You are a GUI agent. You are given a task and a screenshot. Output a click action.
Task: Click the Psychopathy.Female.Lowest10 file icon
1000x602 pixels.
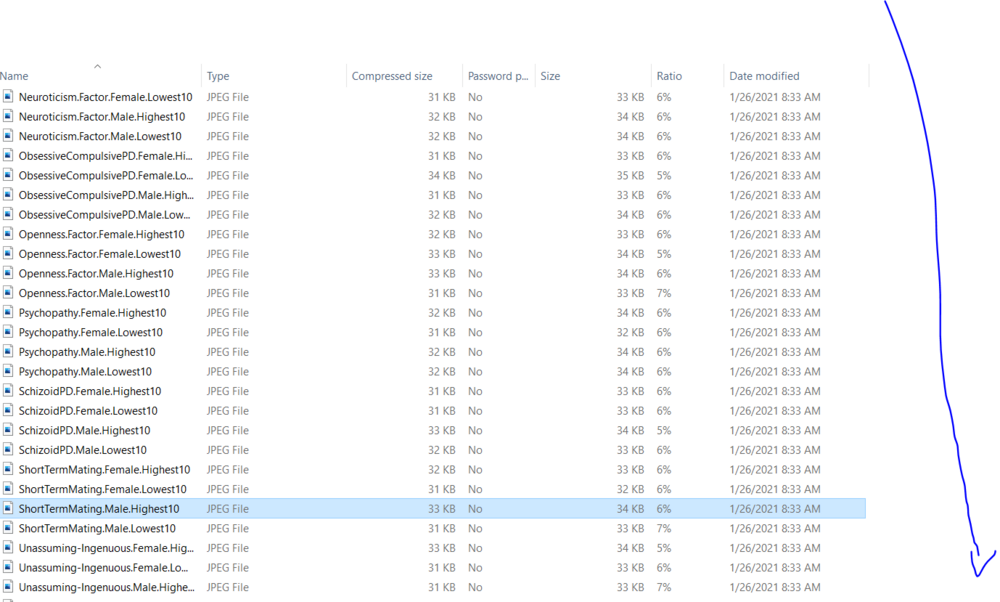click(8, 332)
